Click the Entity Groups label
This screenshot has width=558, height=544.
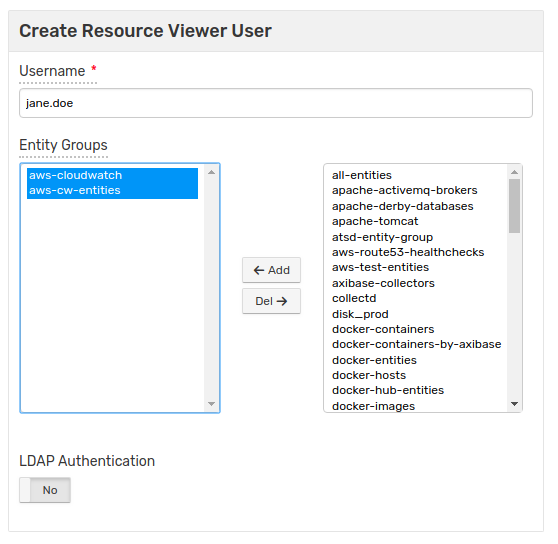tap(63, 145)
